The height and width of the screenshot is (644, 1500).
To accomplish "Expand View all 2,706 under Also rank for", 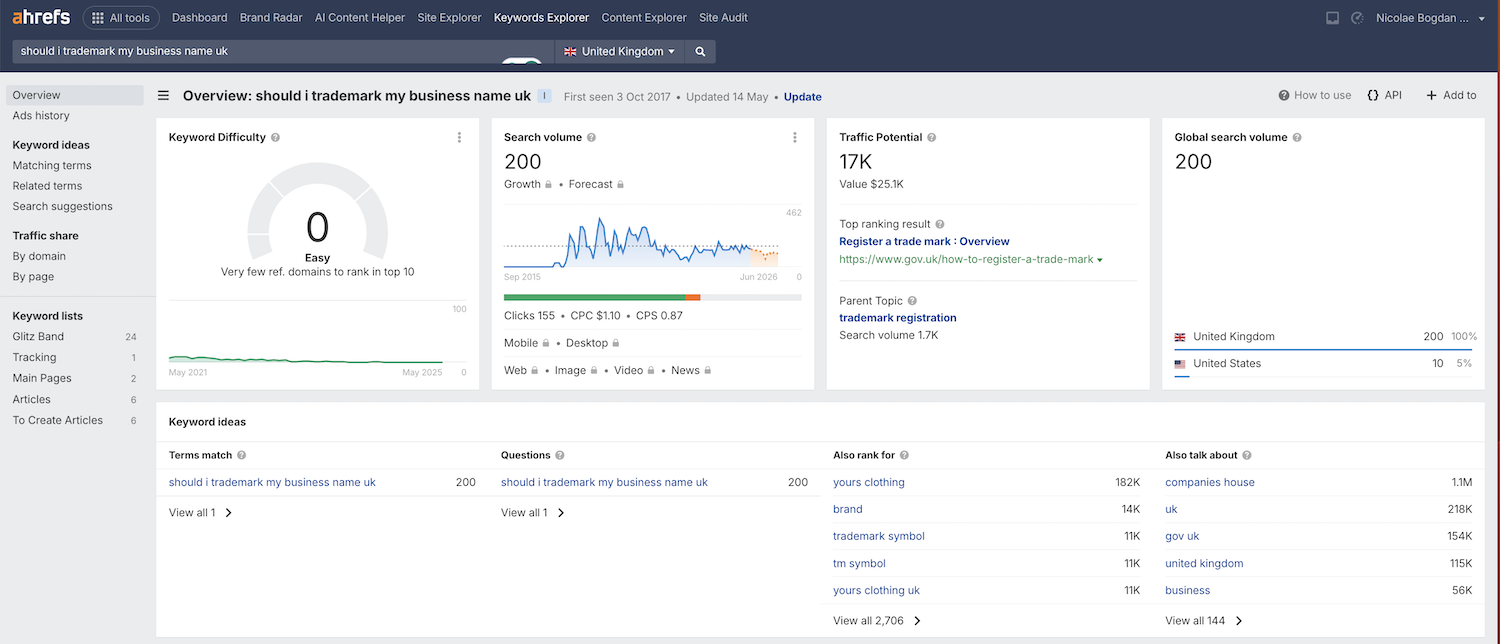I will coord(877,621).
